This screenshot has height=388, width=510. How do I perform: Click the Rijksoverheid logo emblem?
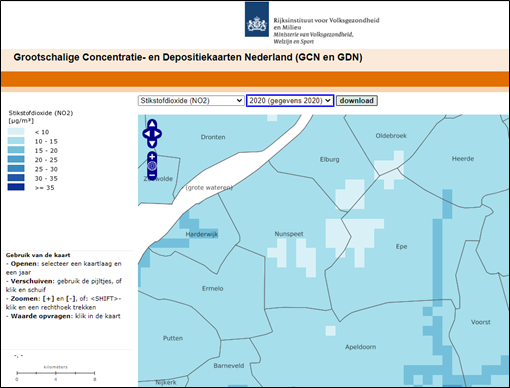pyautogui.click(x=257, y=19)
